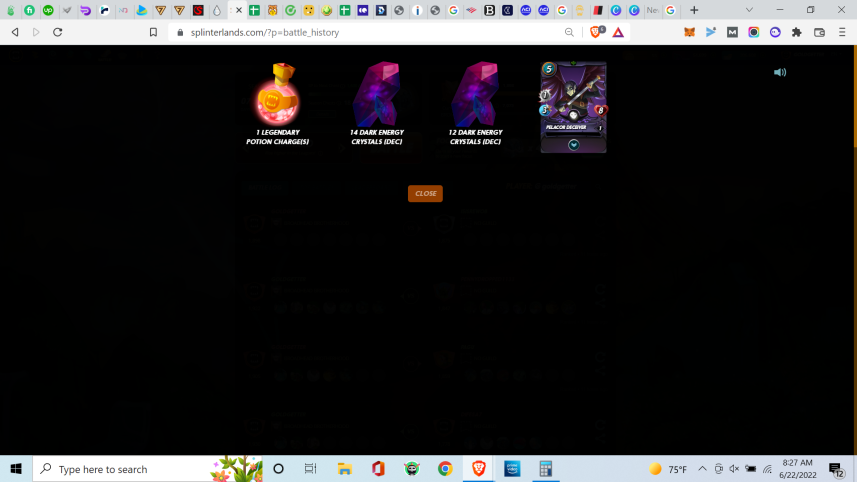
Task: Click the zoom magnifier in address bar
Action: (x=569, y=32)
